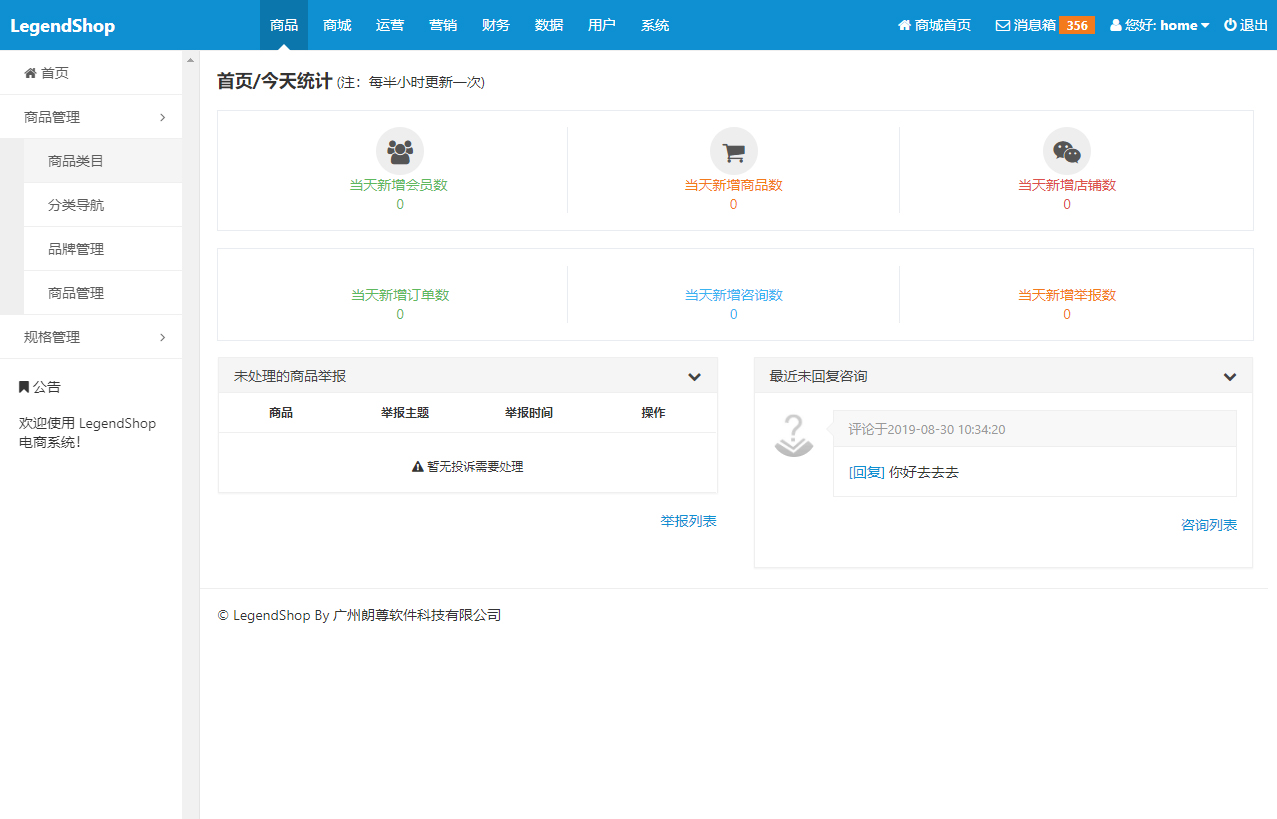Click the sidebar scrollbar up arrow
Image resolution: width=1277 pixels, height=819 pixels.
tap(191, 60)
